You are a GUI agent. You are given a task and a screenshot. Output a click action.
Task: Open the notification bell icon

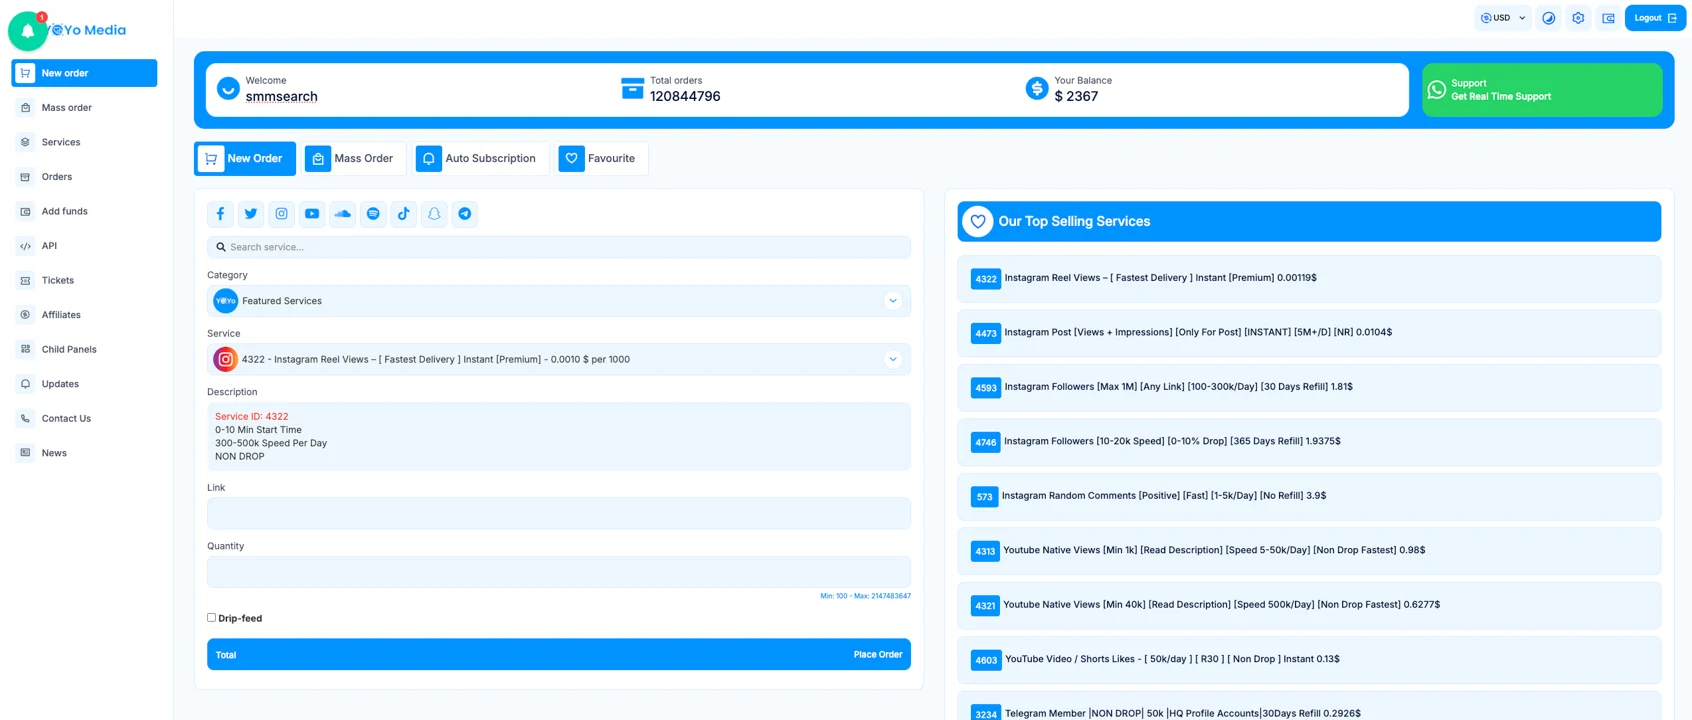[x=28, y=31]
